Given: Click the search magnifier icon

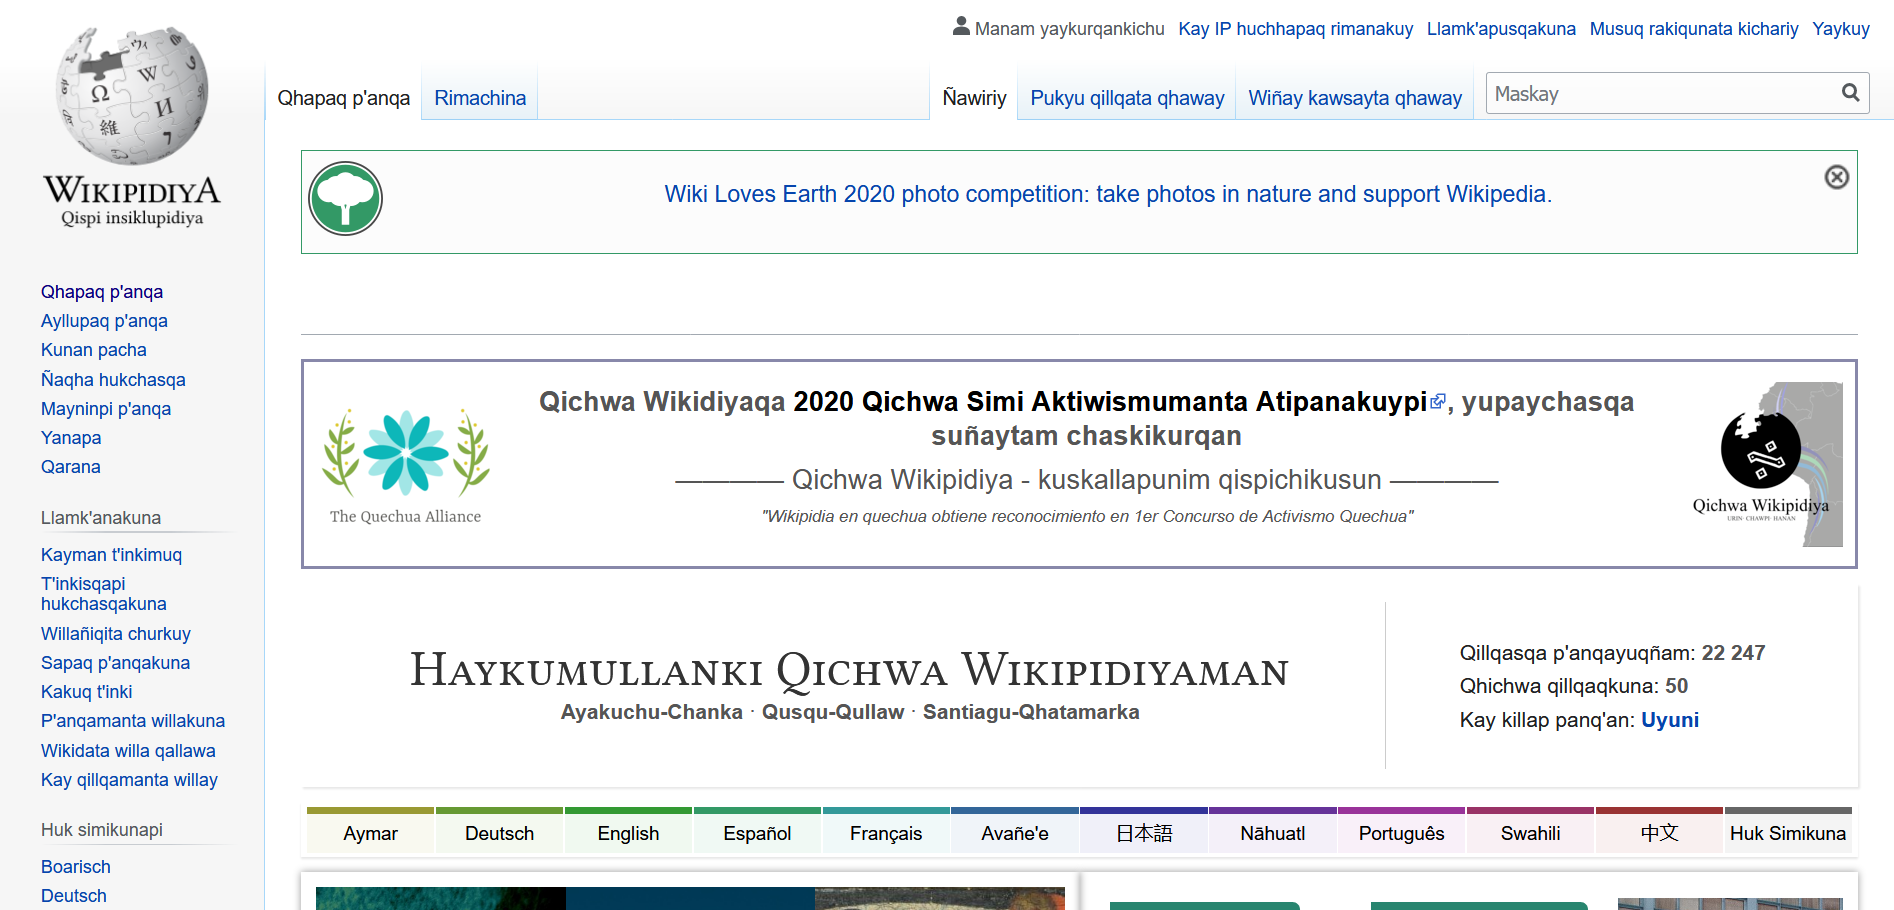Looking at the screenshot, I should coord(1850,93).
